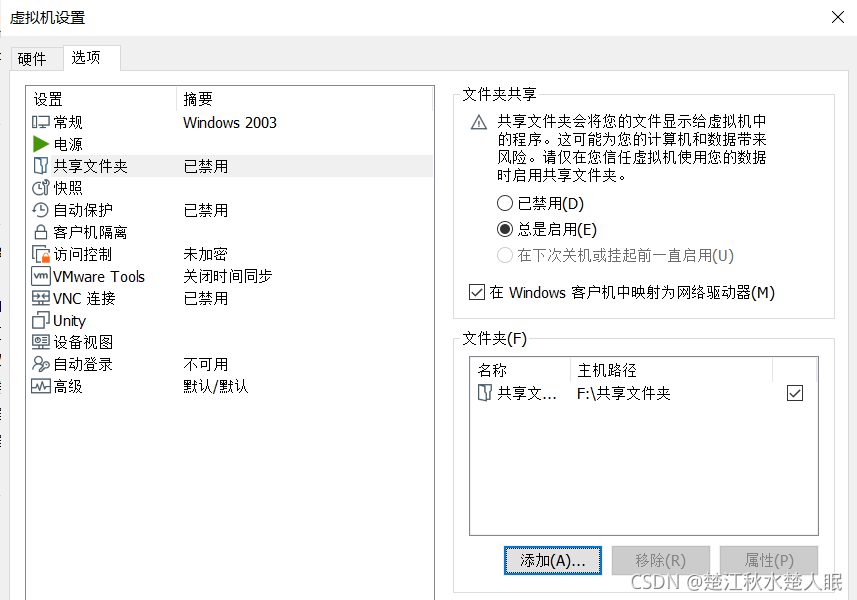Viewport: 857px width, 600px height.
Task: Click the green 电源 play icon
Action: pyautogui.click(x=40, y=144)
